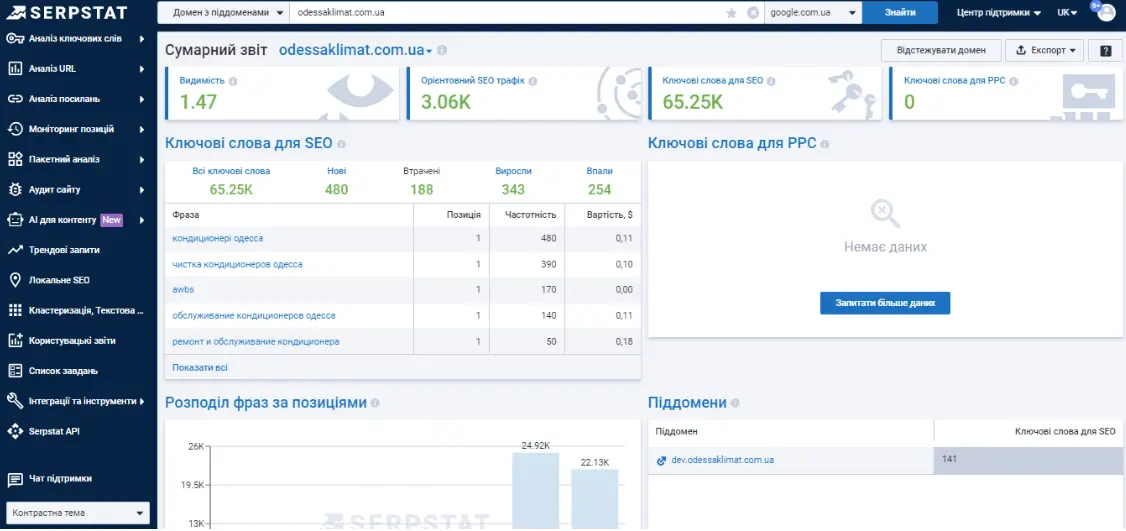Open position monitoring clock icon
This screenshot has width=1126, height=531.
tap(15, 129)
